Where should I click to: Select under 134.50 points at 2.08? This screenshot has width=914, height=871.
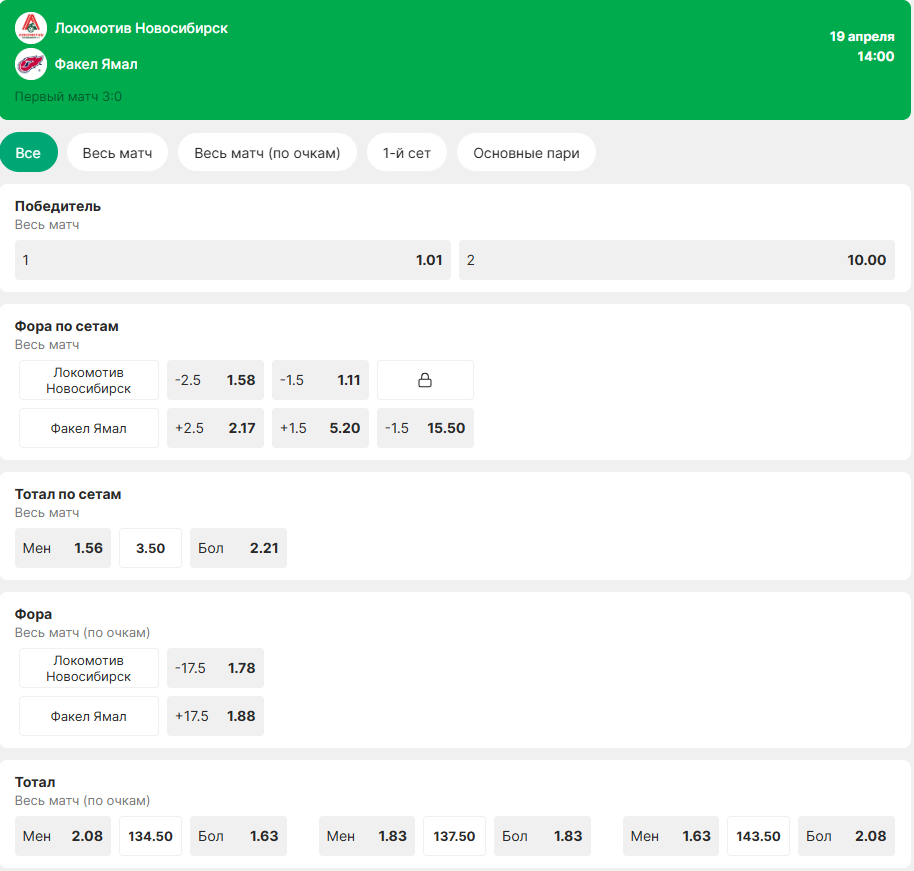tap(63, 836)
